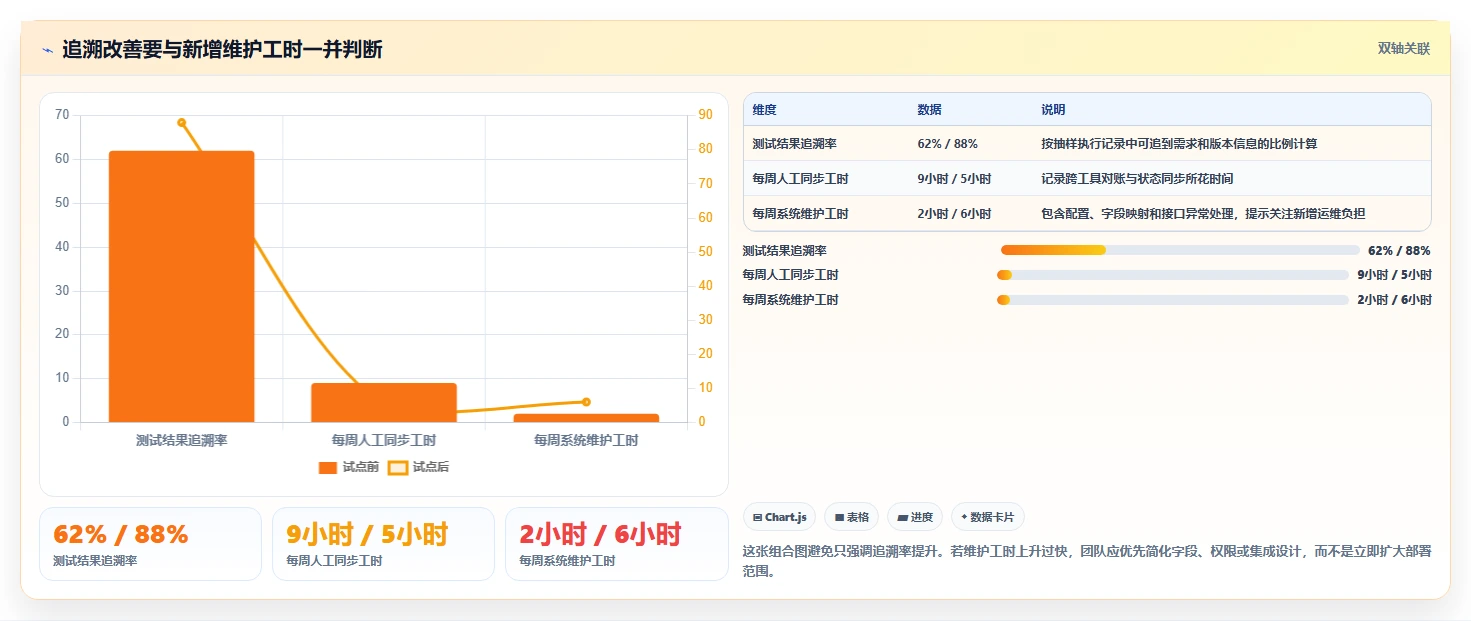This screenshot has height=621, width=1471.
Task: Click the summary paragraph starting 这张组合图
Action: click(x=1088, y=561)
